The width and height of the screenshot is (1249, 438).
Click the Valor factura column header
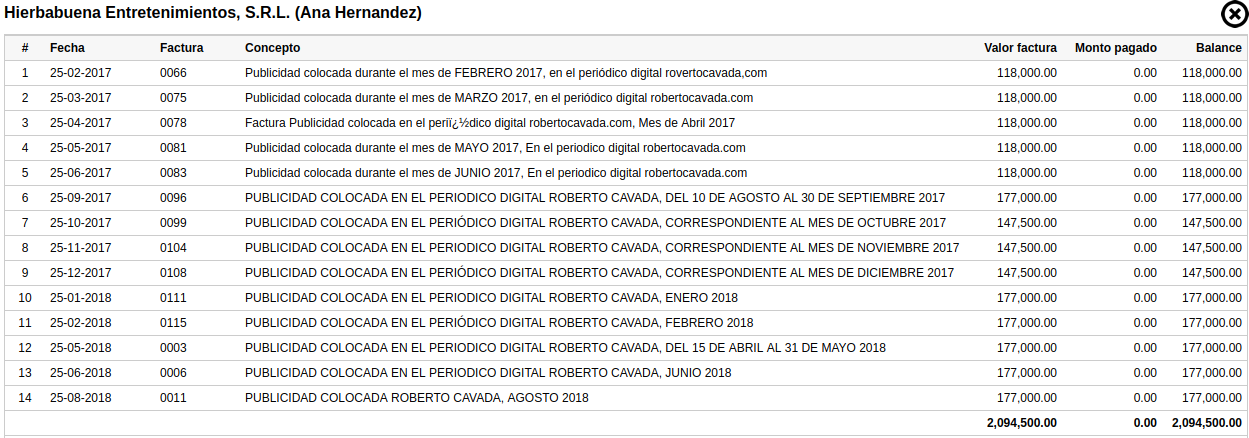[x=1020, y=48]
